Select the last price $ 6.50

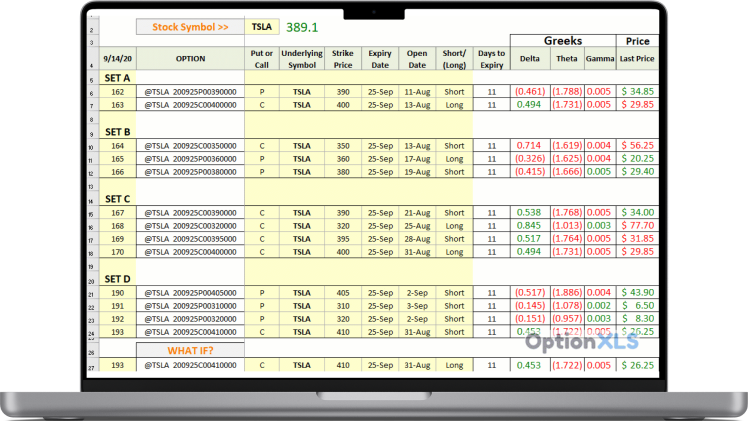[637, 306]
